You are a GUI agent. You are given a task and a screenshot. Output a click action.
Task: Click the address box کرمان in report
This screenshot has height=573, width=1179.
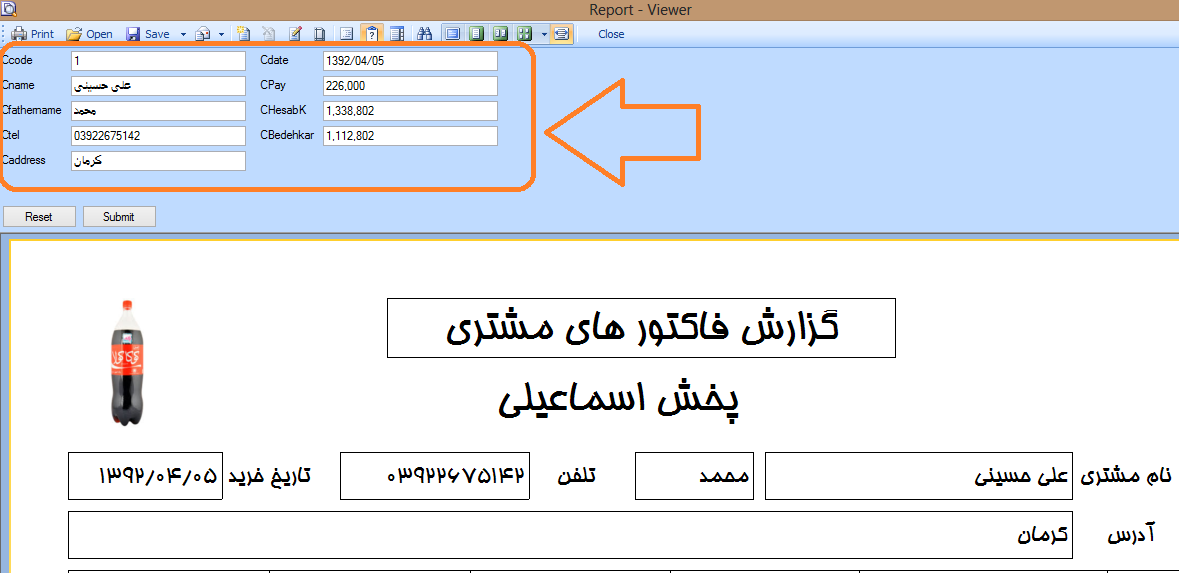click(x=571, y=535)
